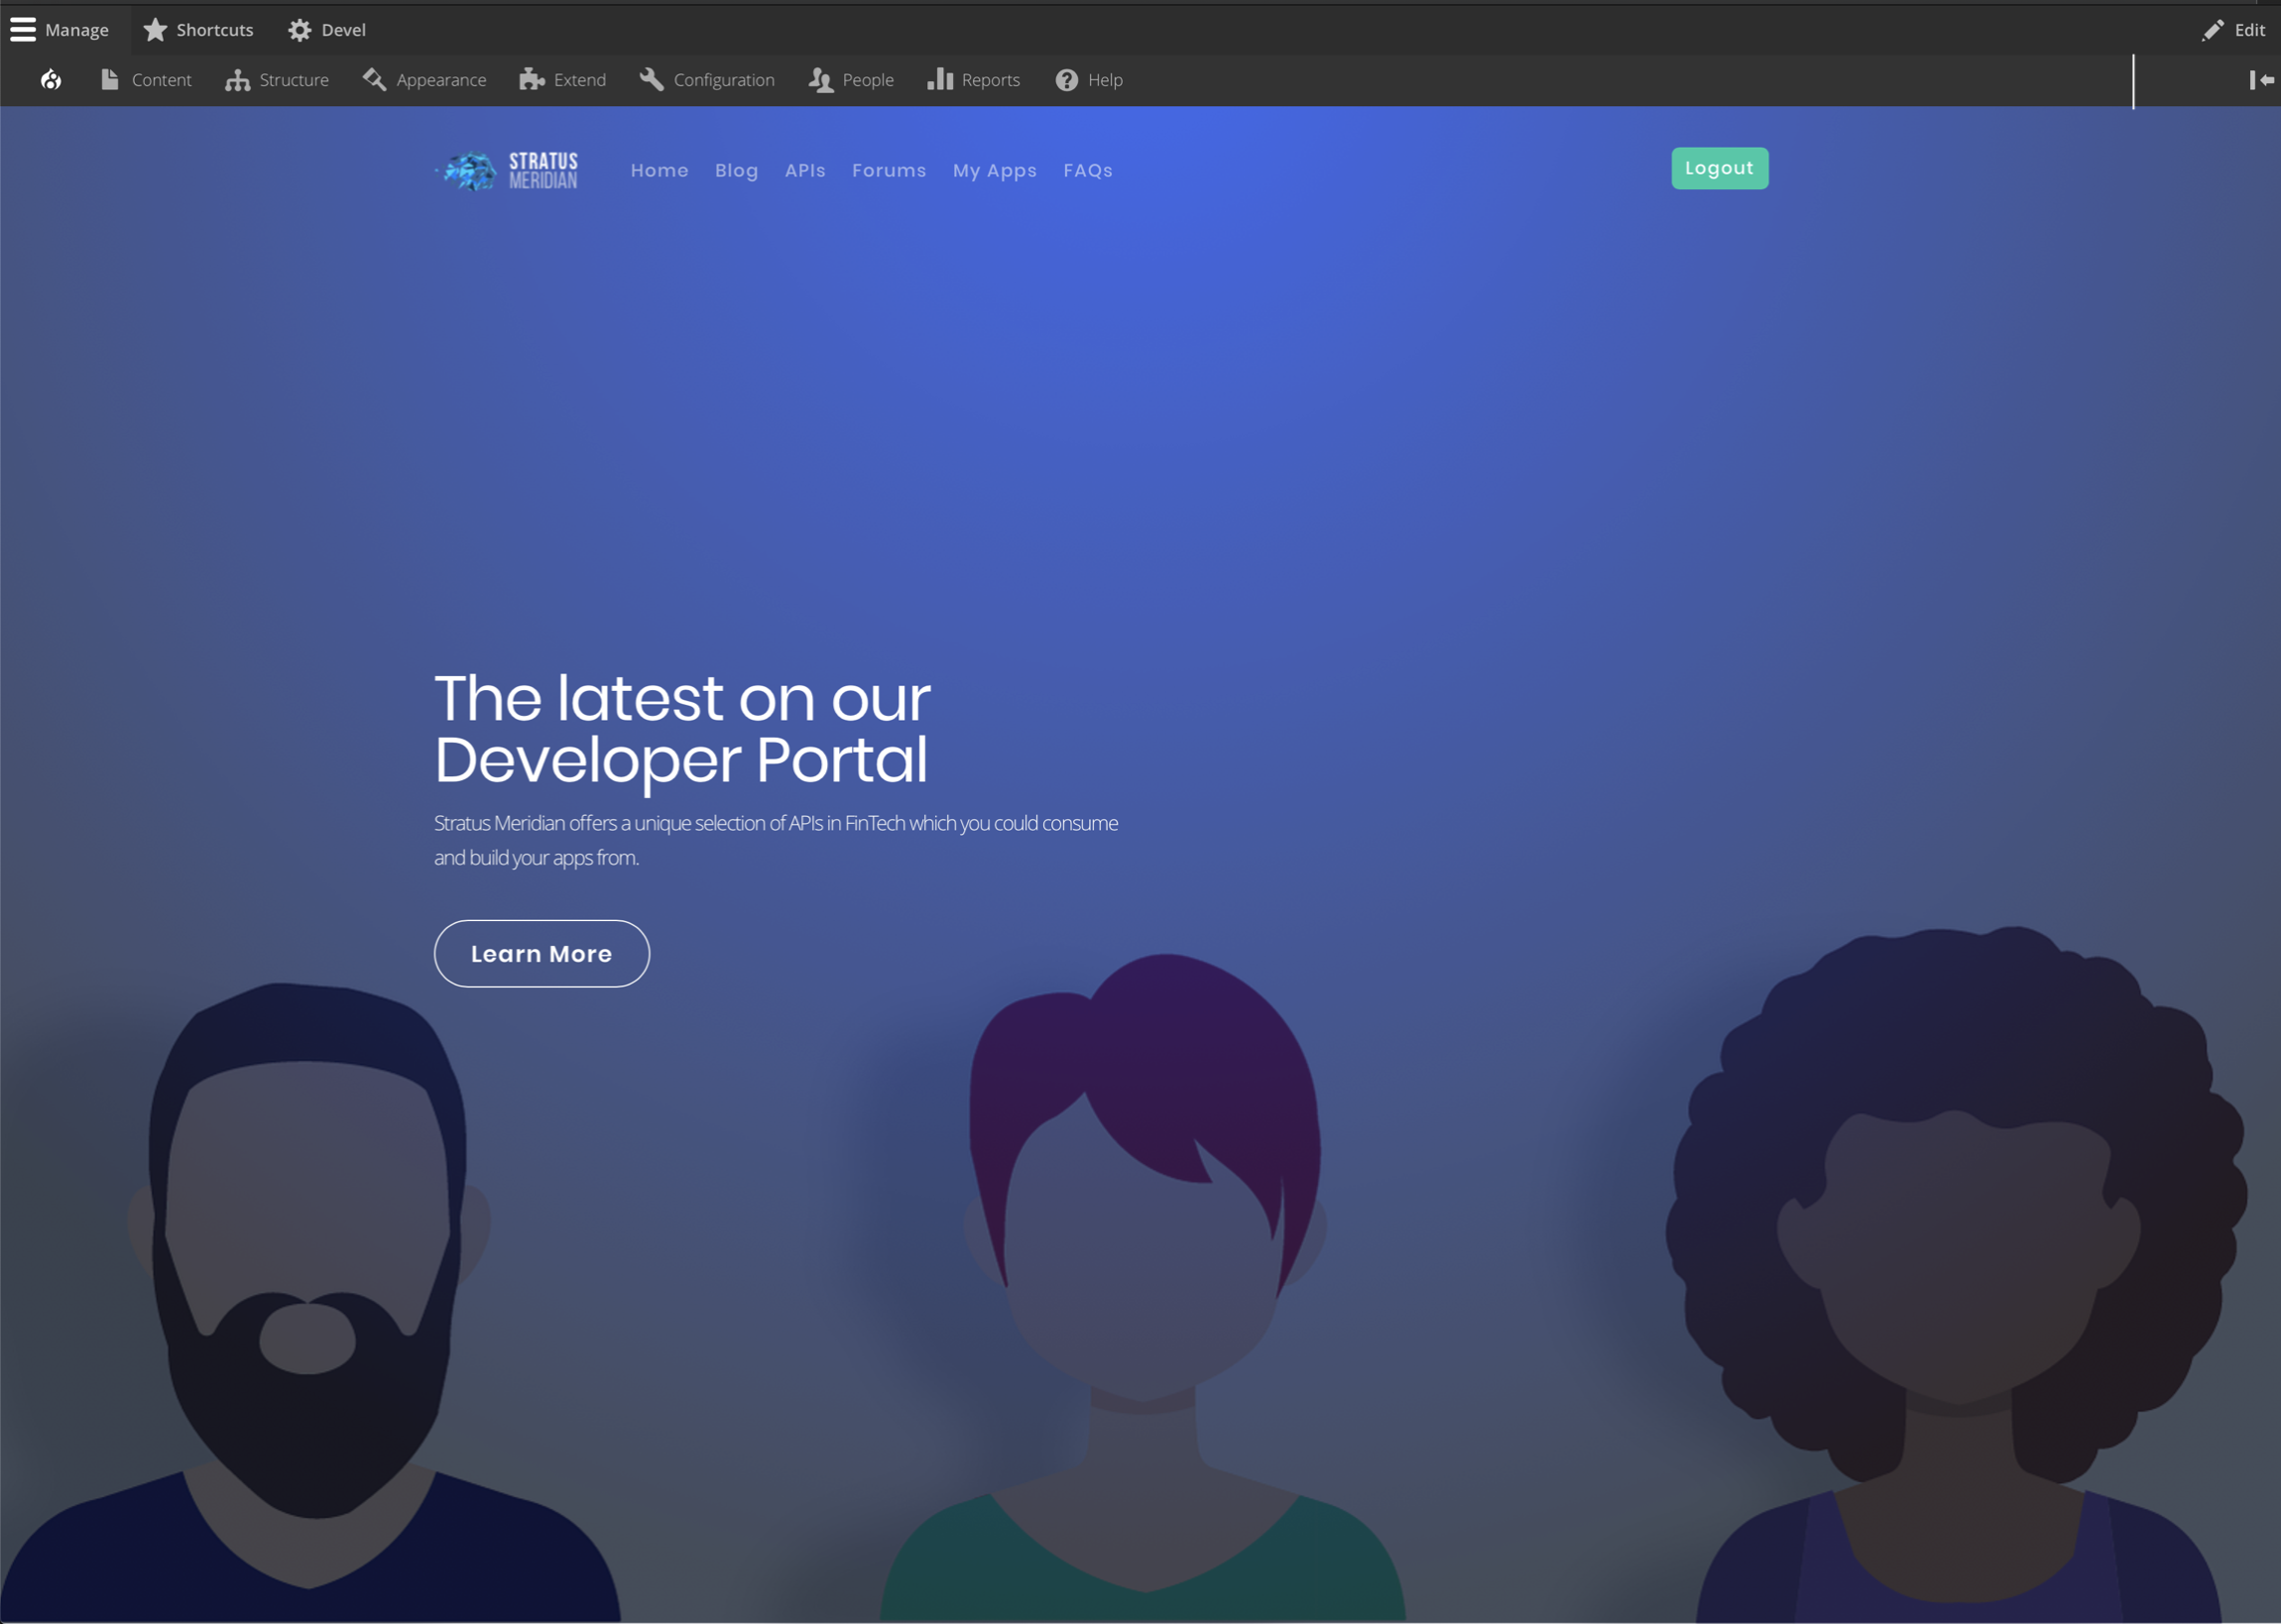Screen dimensions: 2281x1624
Task: Click the Learn More button
Action: (541, 954)
